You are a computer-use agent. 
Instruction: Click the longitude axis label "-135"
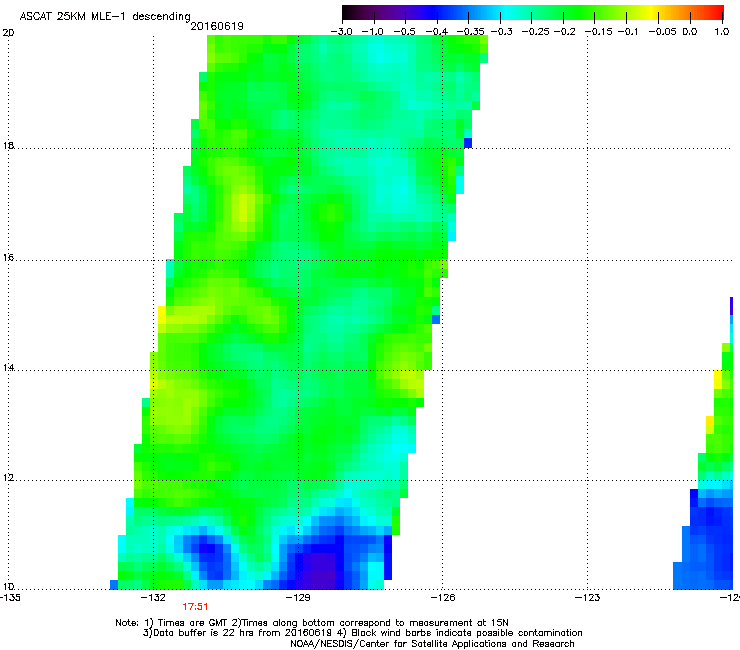(10, 598)
